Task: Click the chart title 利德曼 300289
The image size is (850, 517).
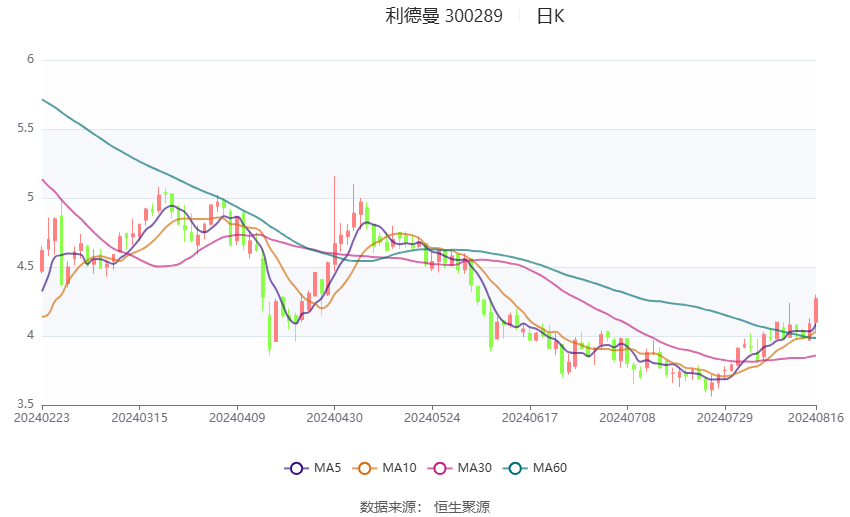Action: click(x=444, y=16)
